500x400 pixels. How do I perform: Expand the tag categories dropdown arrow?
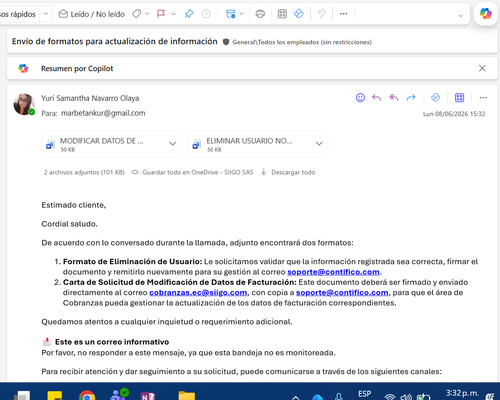pos(147,14)
